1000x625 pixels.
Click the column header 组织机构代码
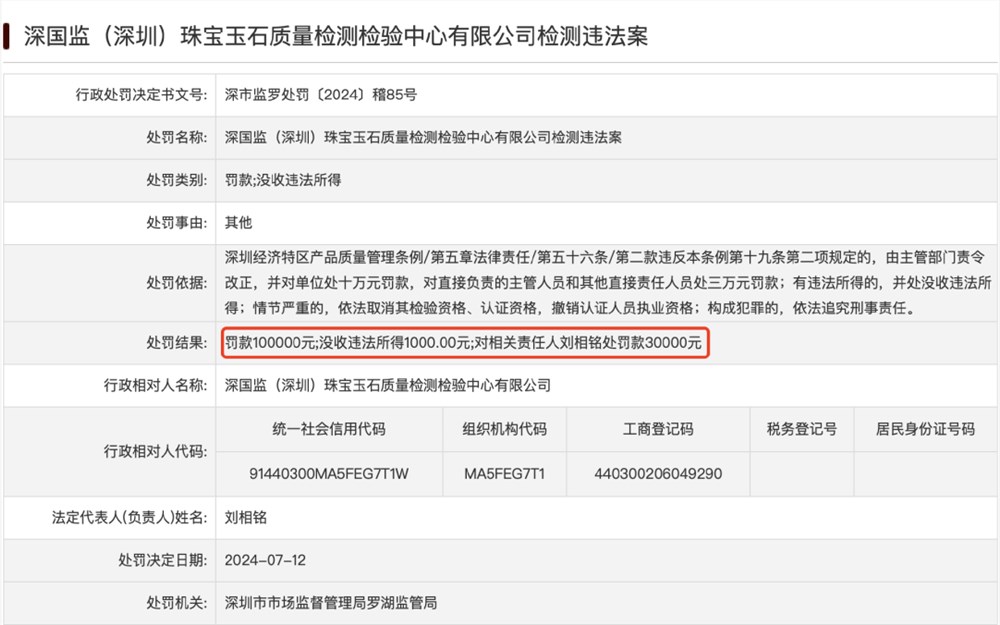[504, 430]
